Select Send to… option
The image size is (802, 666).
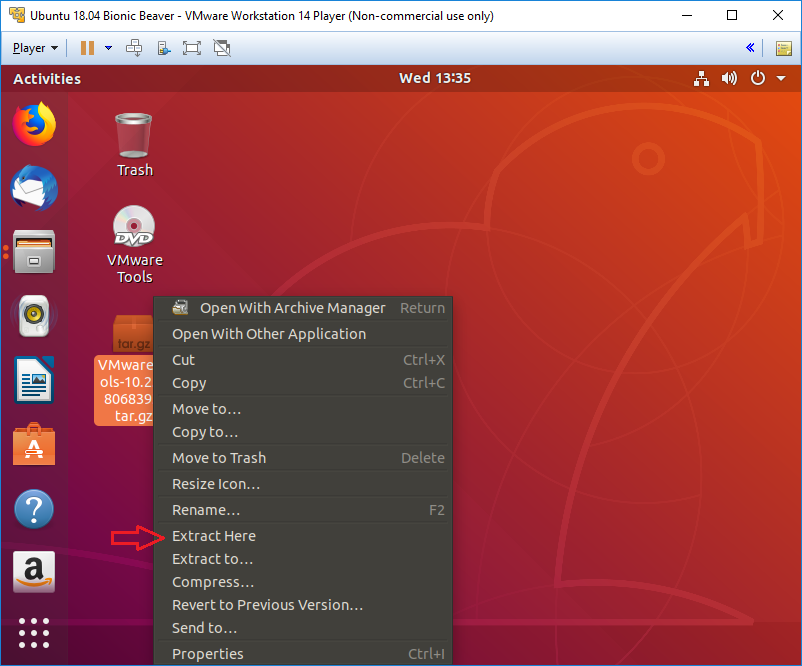pos(303,628)
